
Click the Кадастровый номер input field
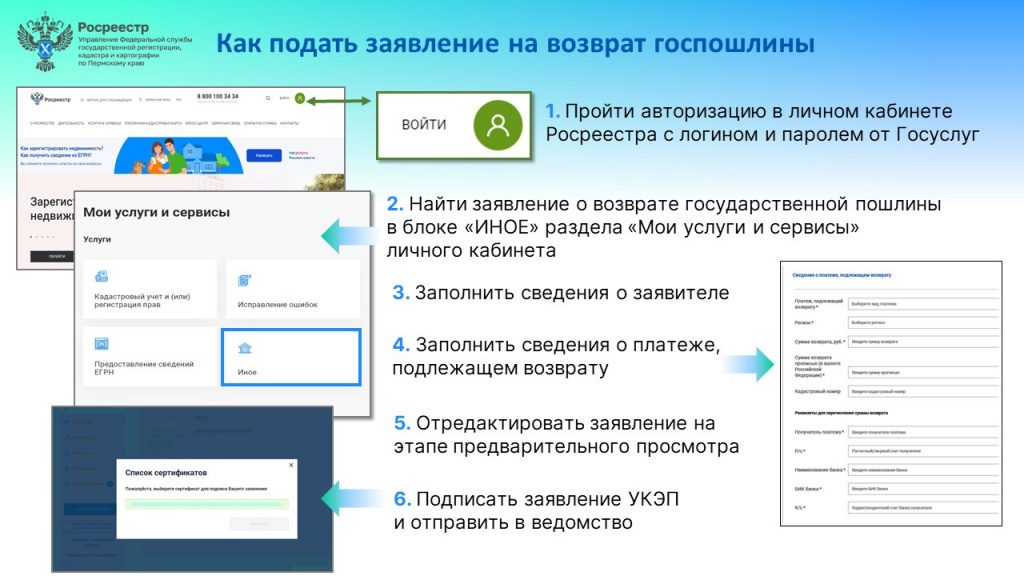click(x=923, y=391)
